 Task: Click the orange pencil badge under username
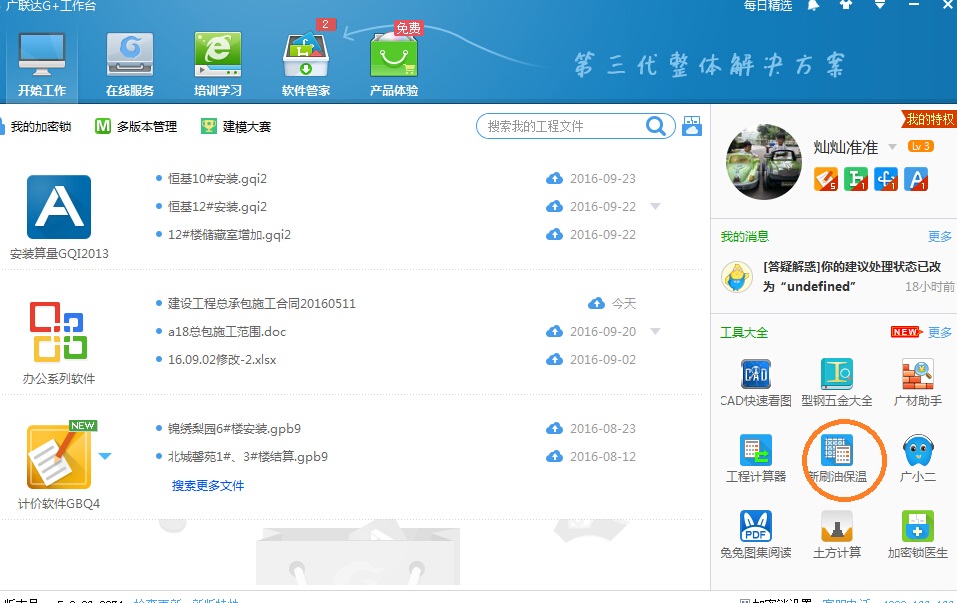(826, 179)
